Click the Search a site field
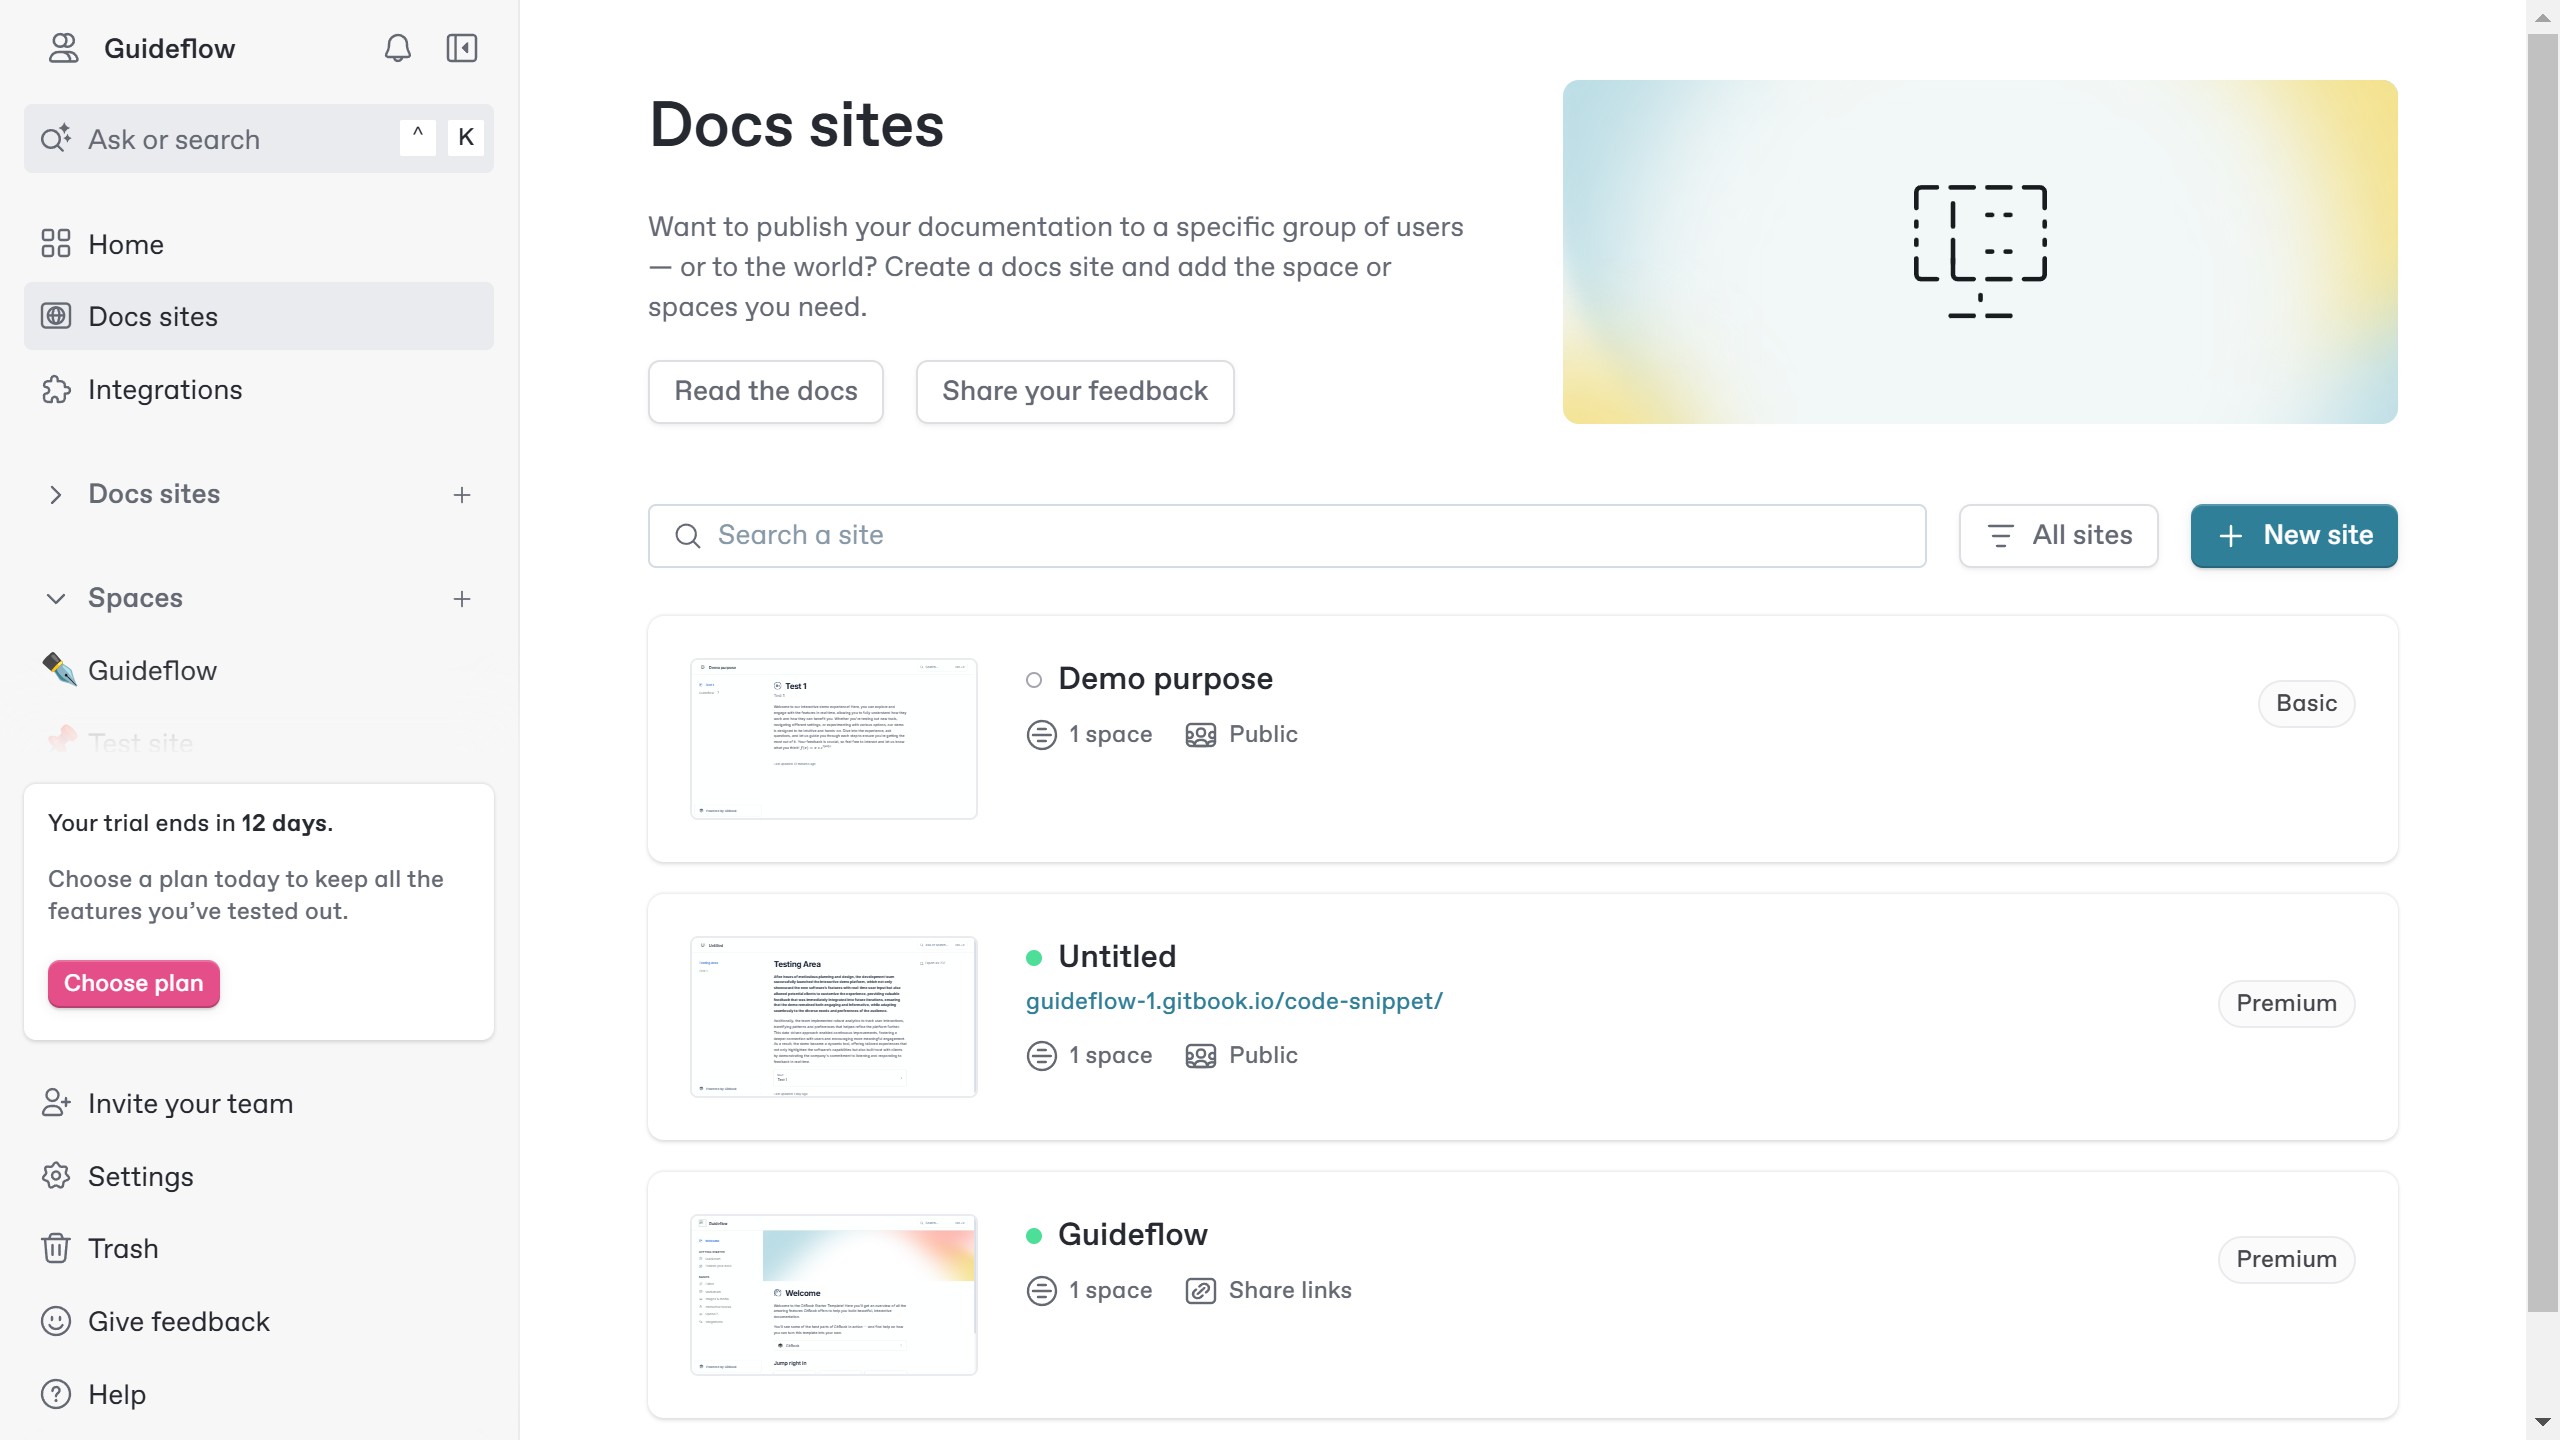Image resolution: width=2560 pixels, height=1440 pixels. (x=1287, y=535)
